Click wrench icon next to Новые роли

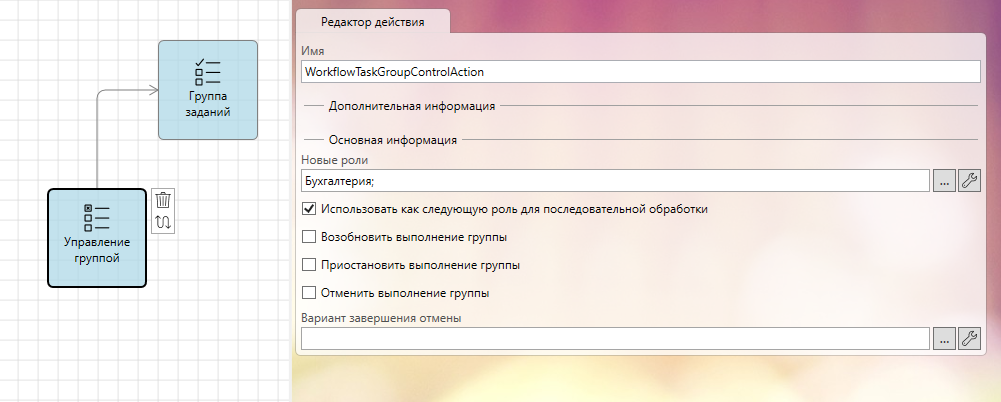(x=969, y=181)
